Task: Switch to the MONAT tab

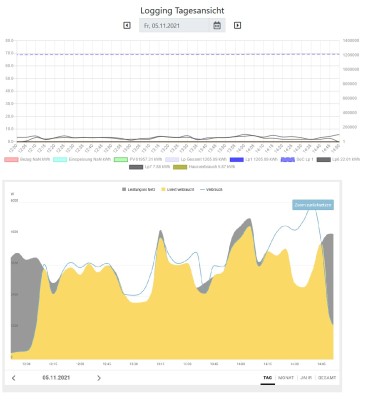Action: 286,378
